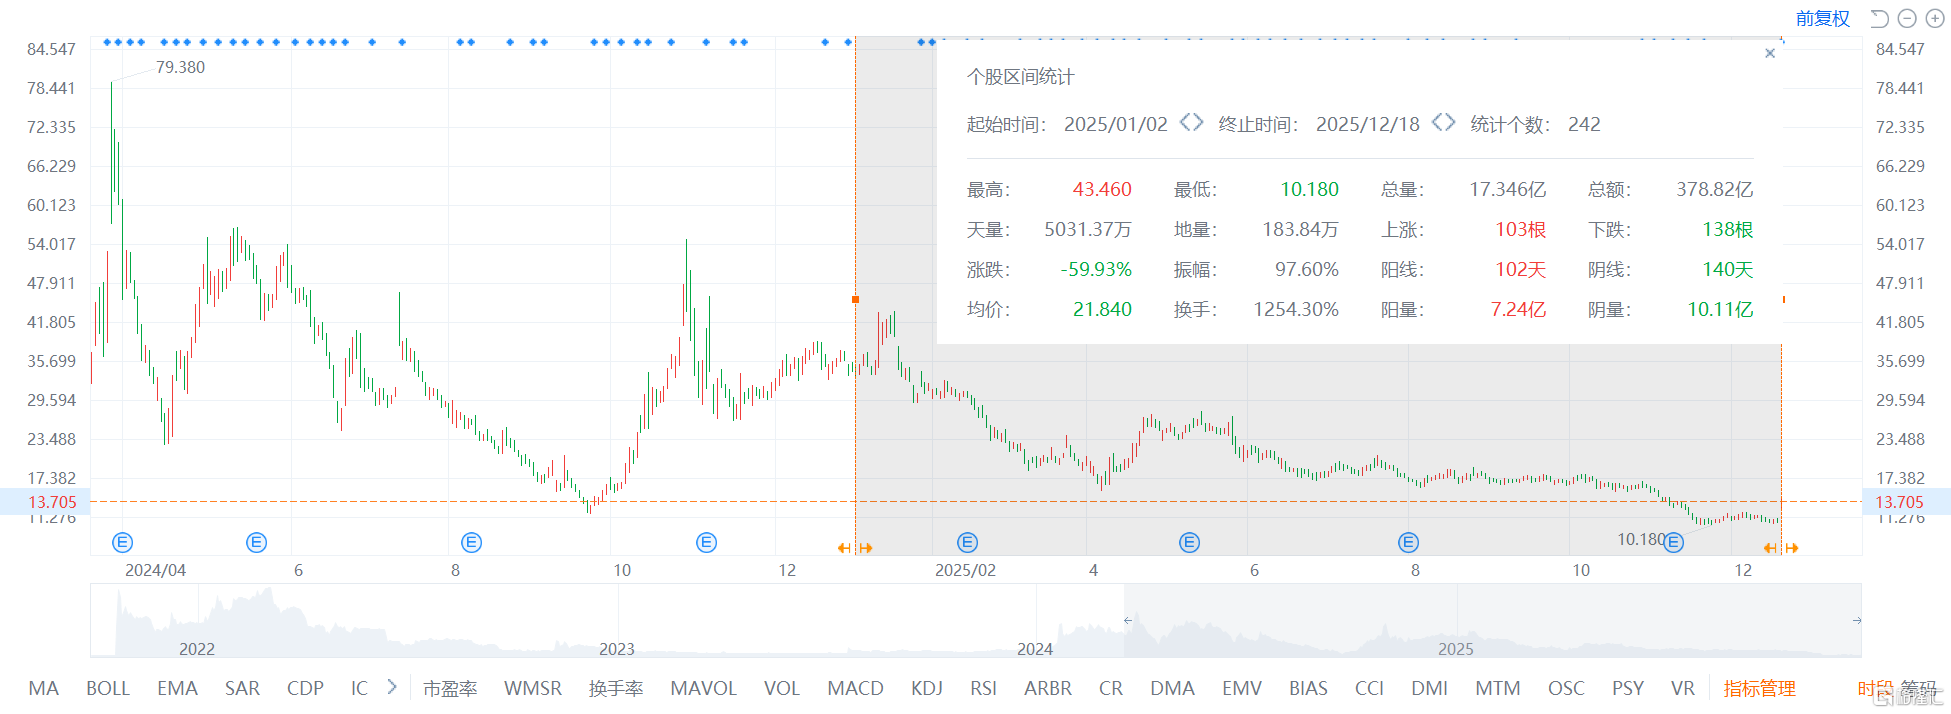Select the BOLL indicator tab
The image size is (1951, 714).
[108, 688]
